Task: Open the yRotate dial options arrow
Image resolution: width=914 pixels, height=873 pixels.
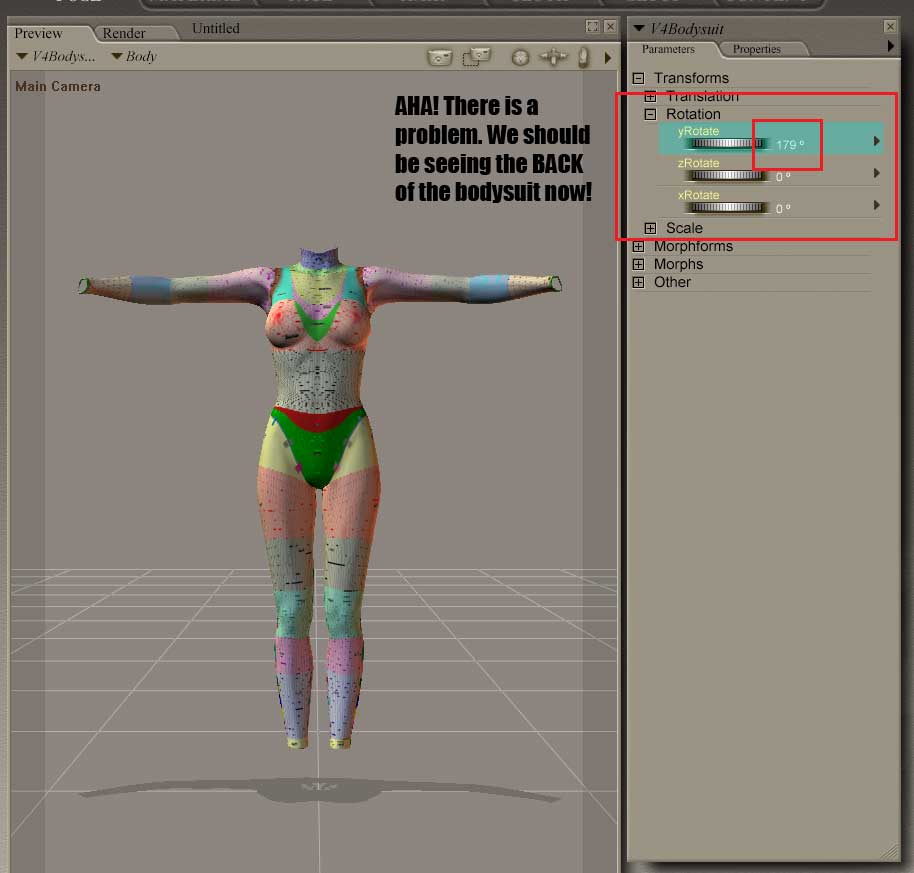Action: 877,142
